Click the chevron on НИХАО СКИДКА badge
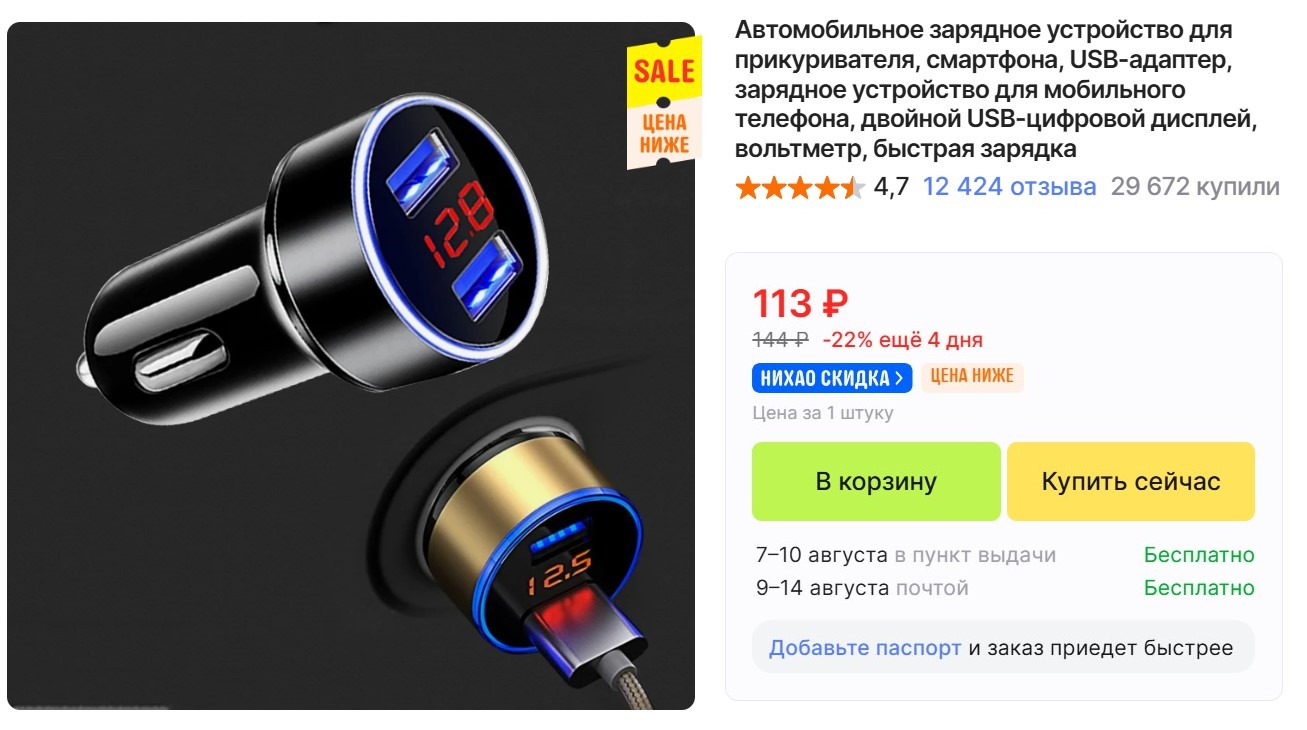Viewport: 1307px width, 730px height. point(899,378)
